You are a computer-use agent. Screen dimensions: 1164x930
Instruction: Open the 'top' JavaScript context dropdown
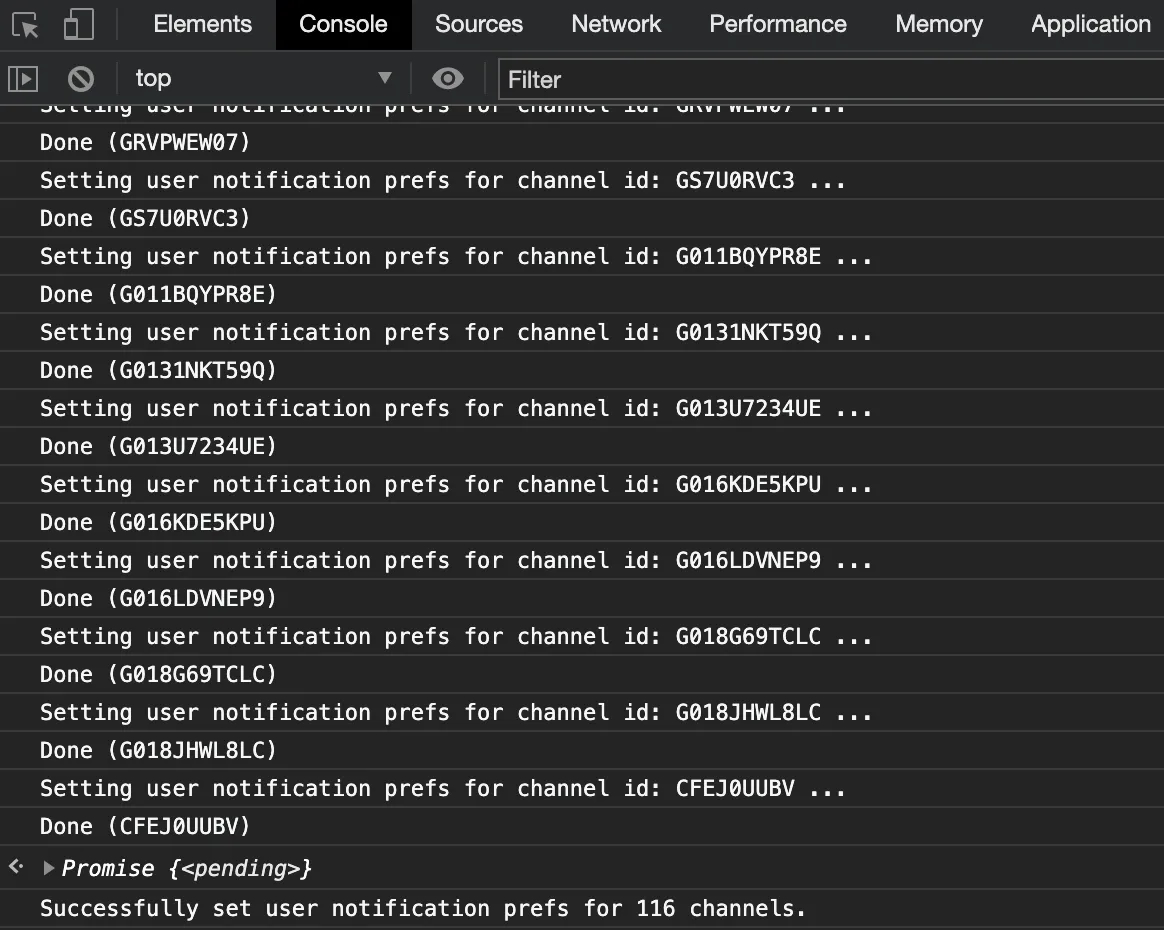click(x=263, y=78)
